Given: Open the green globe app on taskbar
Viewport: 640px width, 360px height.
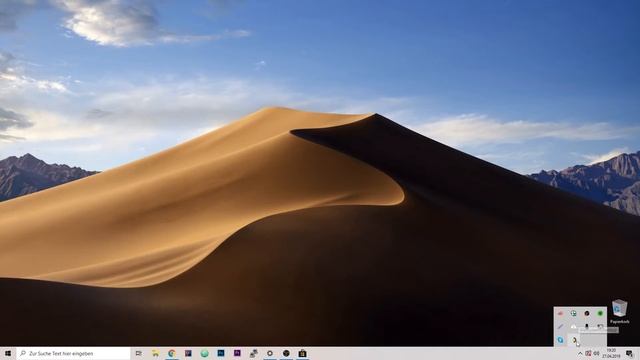Looking at the screenshot, I should [204, 353].
